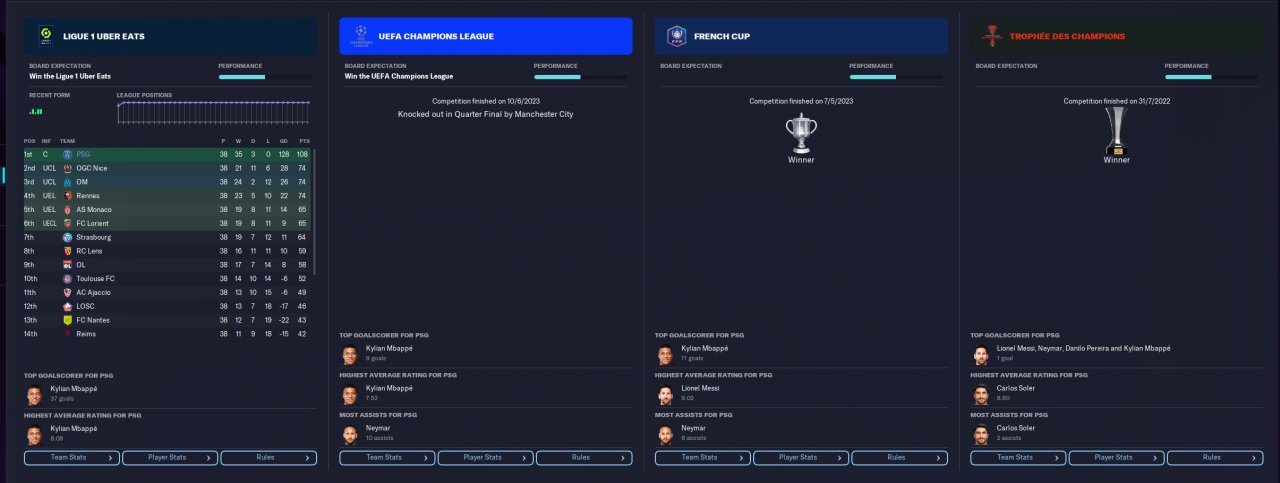The image size is (1280, 483).
Task: Click Neymar name beside 6 assists
Action: coord(693,428)
